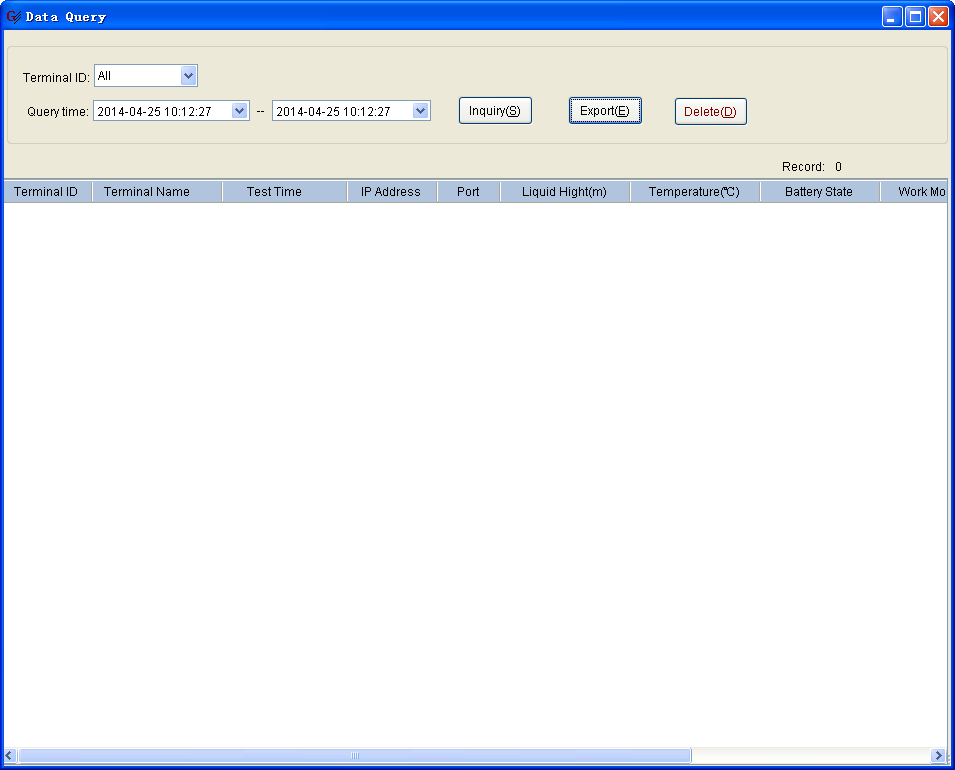Click the red Delete(D) button
This screenshot has height=770, width=955.
(x=710, y=112)
